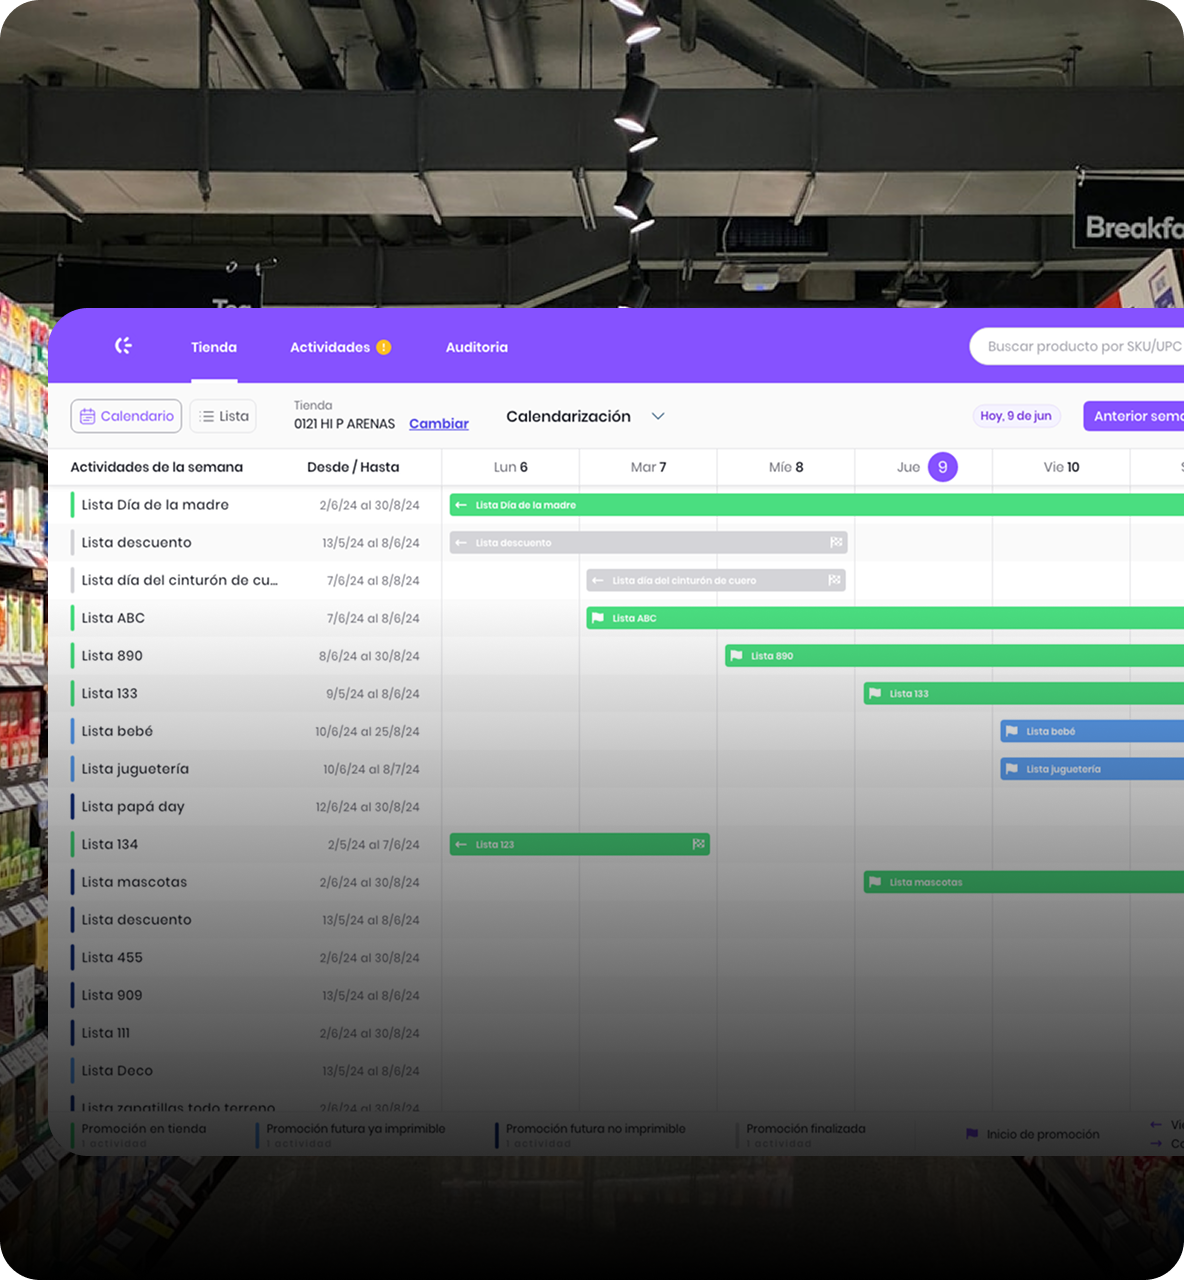Click the app logo icon in header
Image resolution: width=1186 pixels, height=1280 pixels.
click(x=123, y=346)
